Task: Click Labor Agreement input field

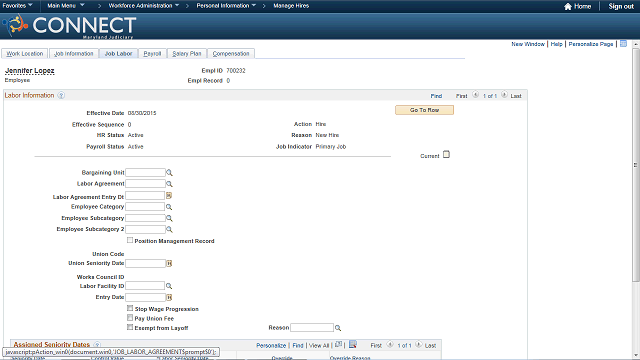Action: 145,184
